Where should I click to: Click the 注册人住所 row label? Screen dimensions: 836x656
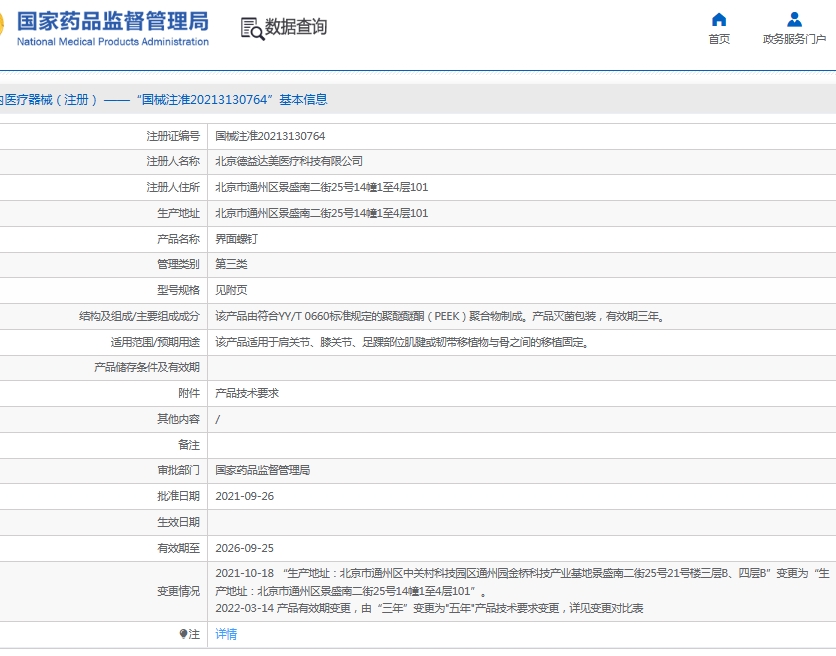173,187
